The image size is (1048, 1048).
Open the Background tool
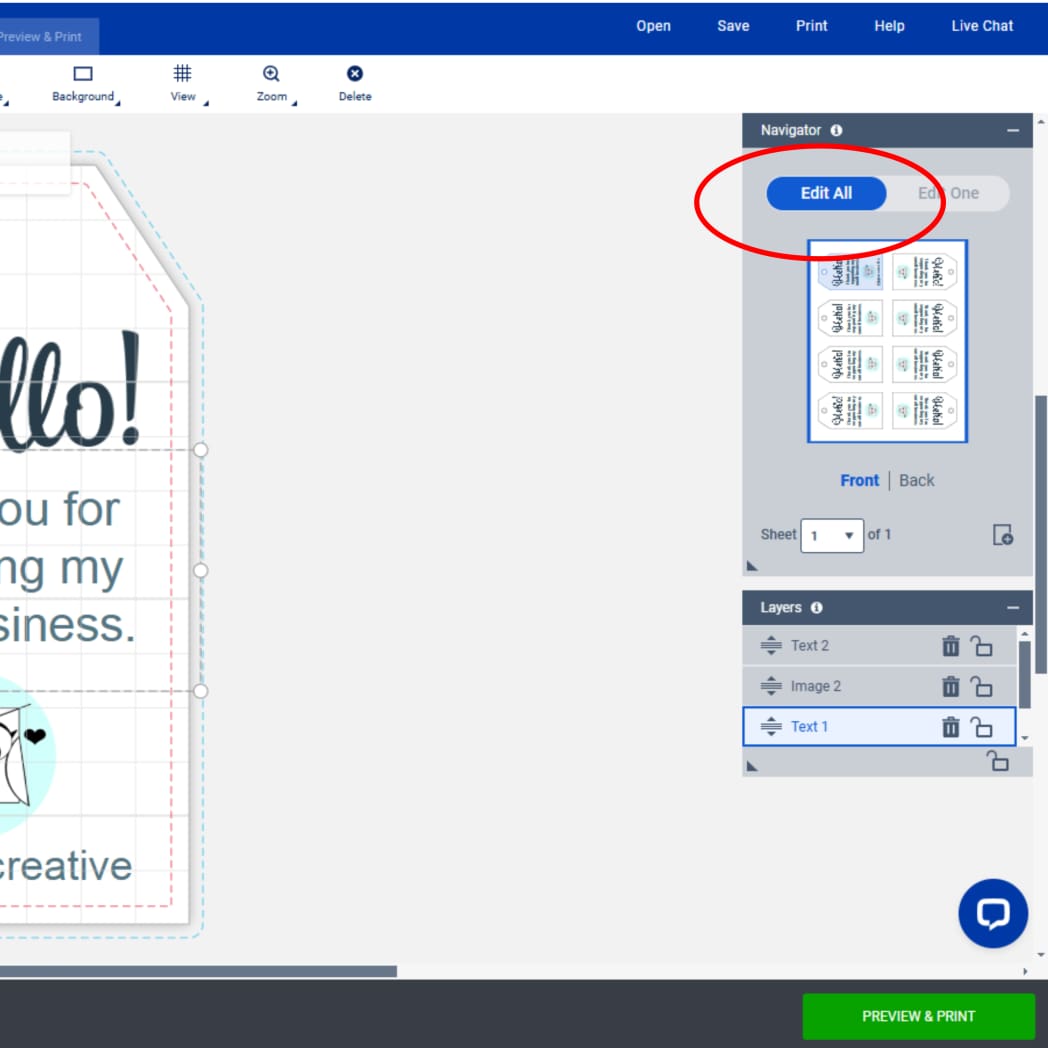[x=83, y=84]
